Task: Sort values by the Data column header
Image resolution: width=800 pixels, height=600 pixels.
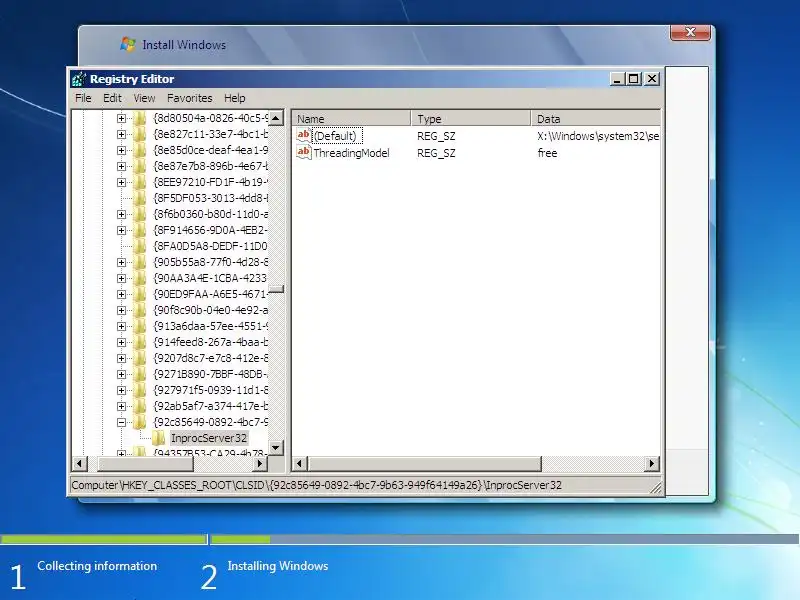Action: point(596,119)
